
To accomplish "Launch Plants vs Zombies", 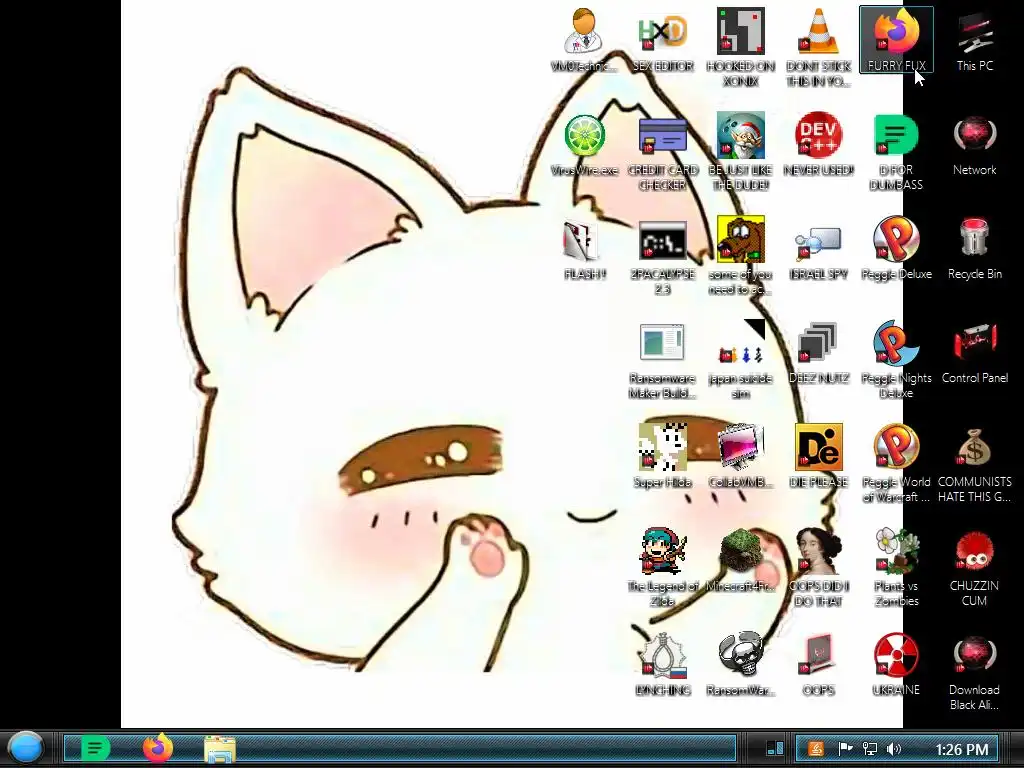I will point(896,568).
